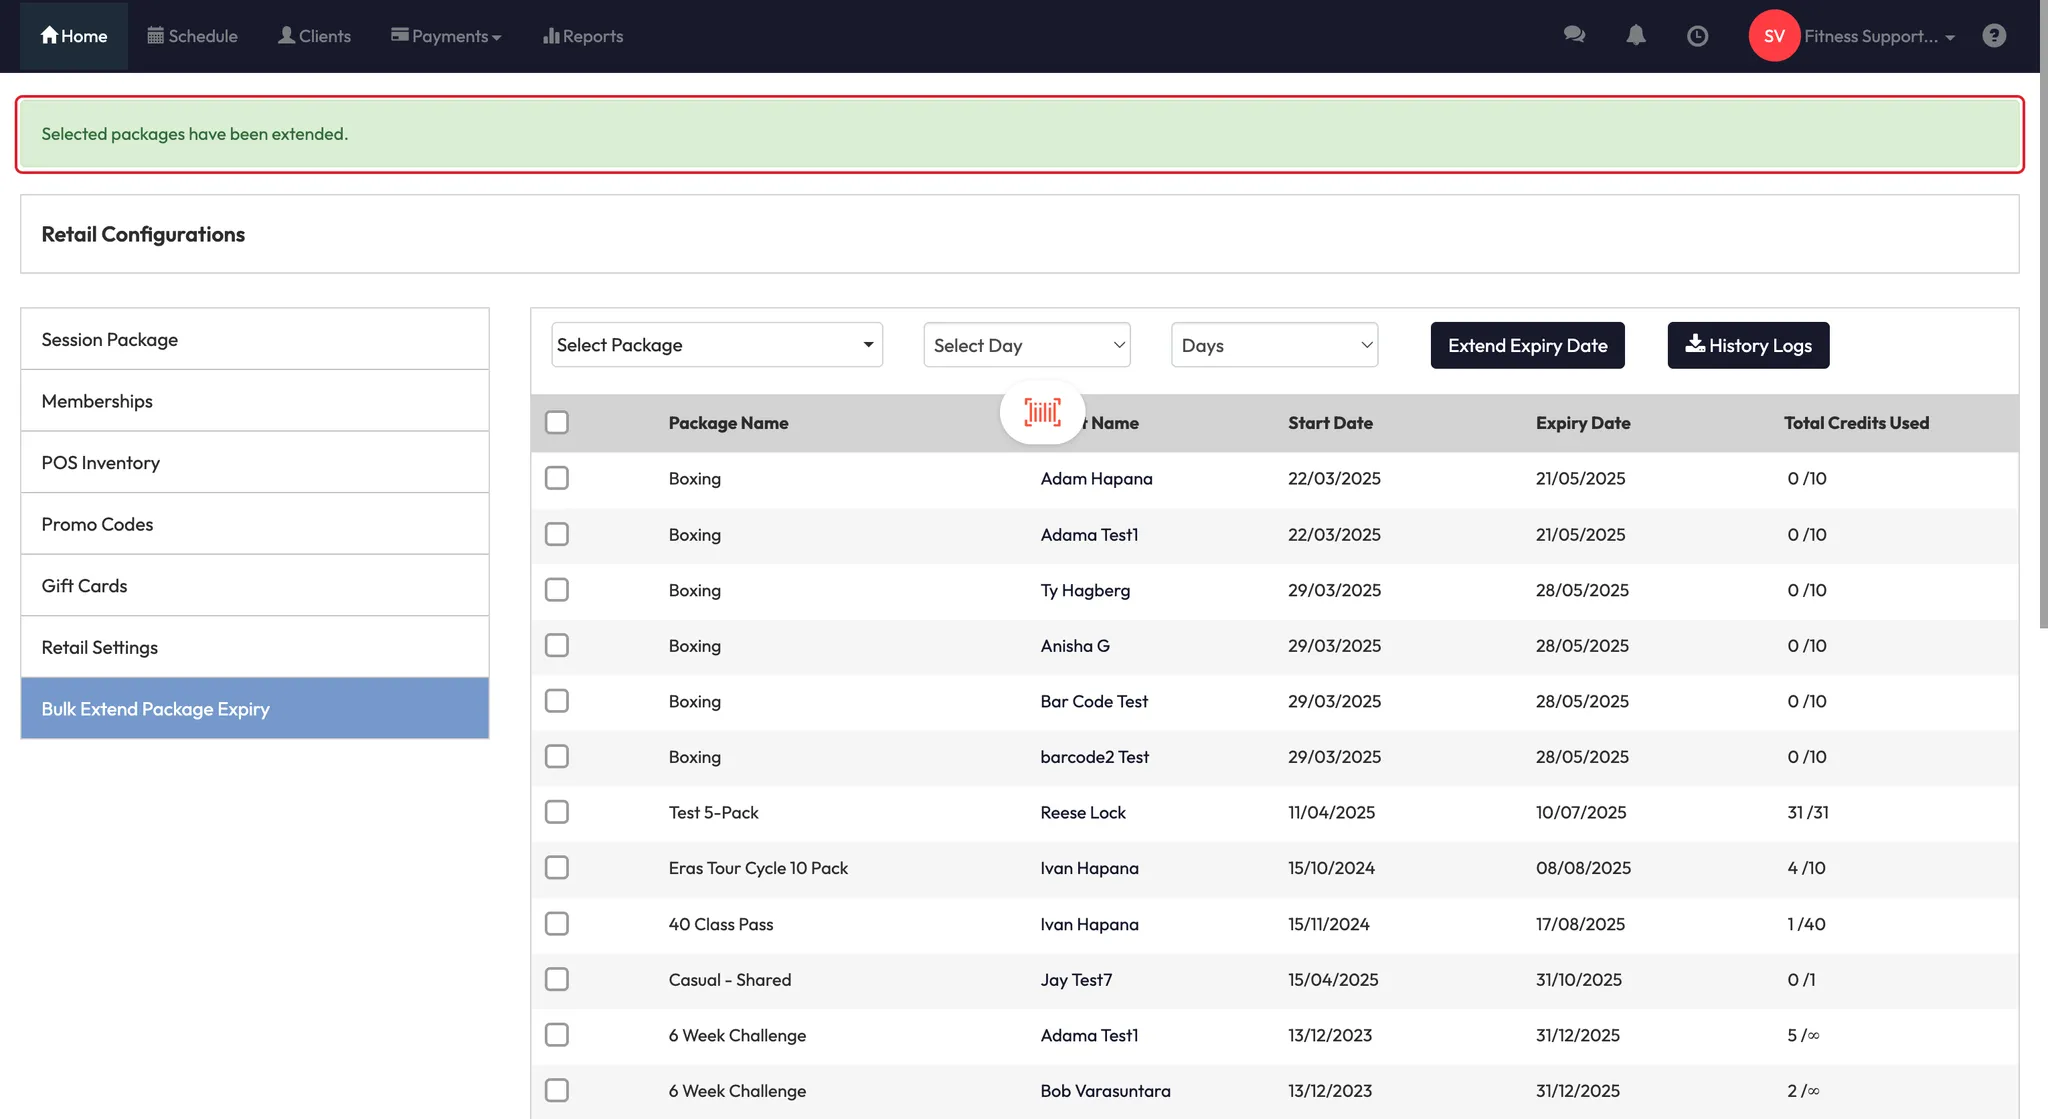Open the help question mark icon

pos(1994,36)
